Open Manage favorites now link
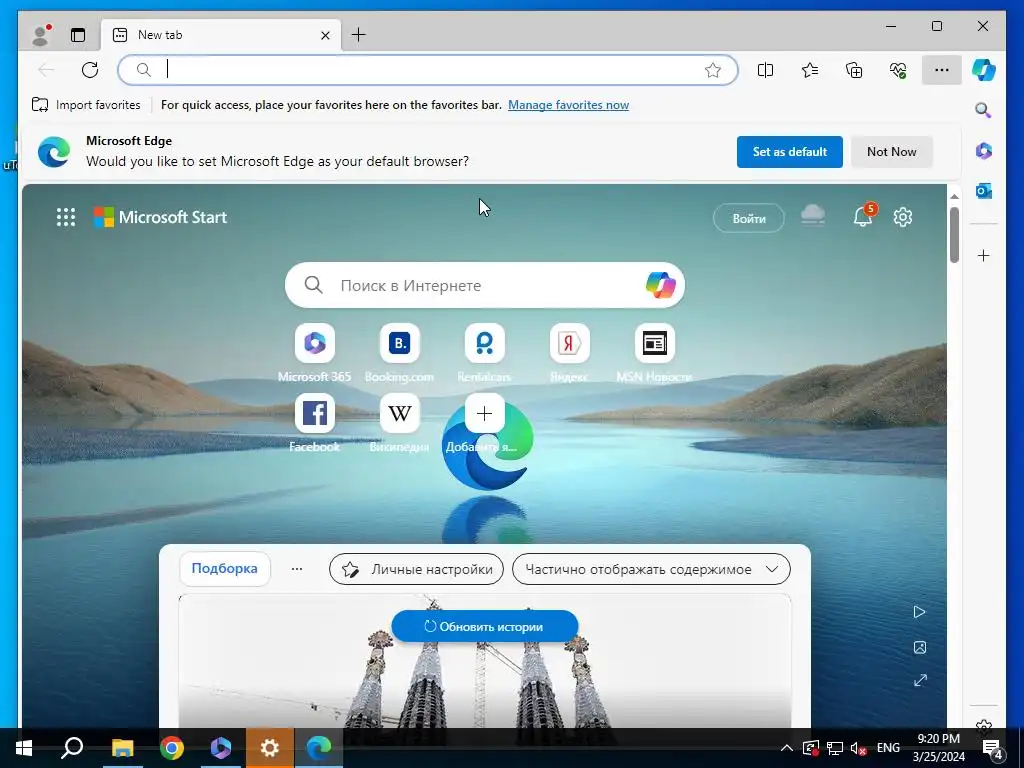 [x=568, y=104]
